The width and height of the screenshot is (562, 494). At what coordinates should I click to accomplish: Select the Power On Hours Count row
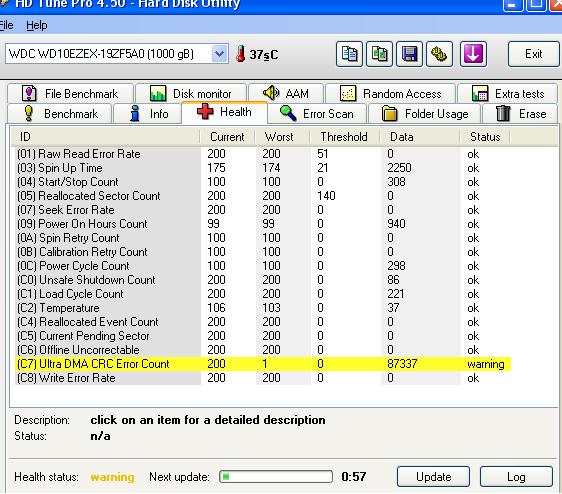[263, 224]
